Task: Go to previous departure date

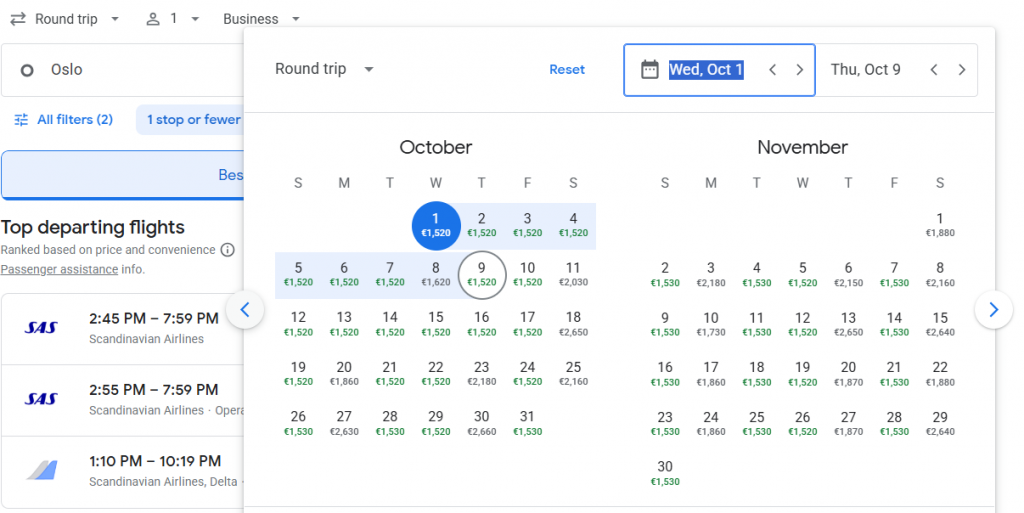Action: pyautogui.click(x=773, y=70)
